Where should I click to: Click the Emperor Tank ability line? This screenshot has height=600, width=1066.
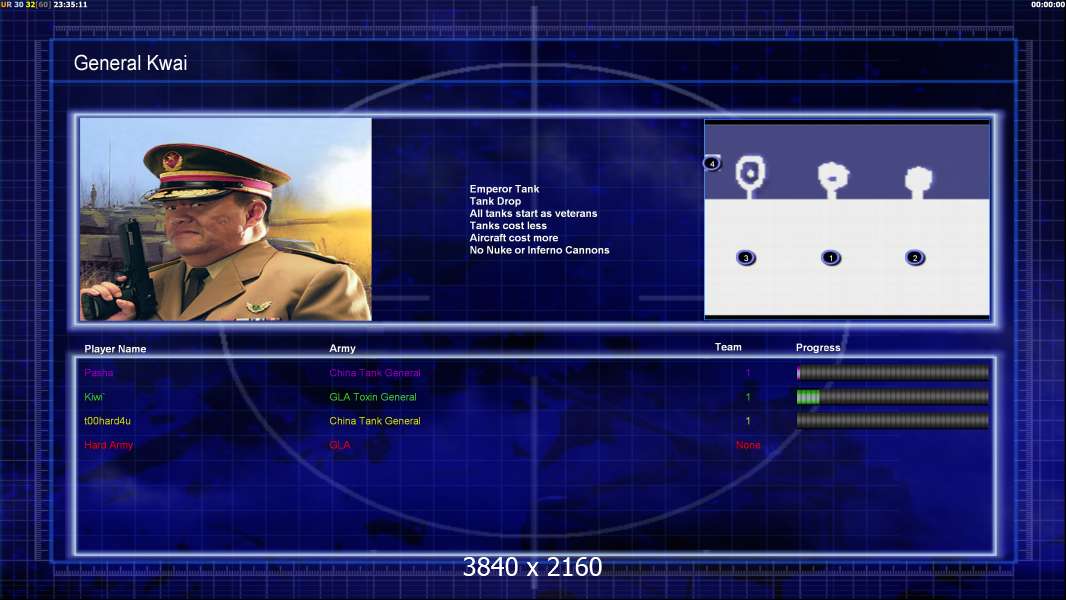(x=504, y=189)
